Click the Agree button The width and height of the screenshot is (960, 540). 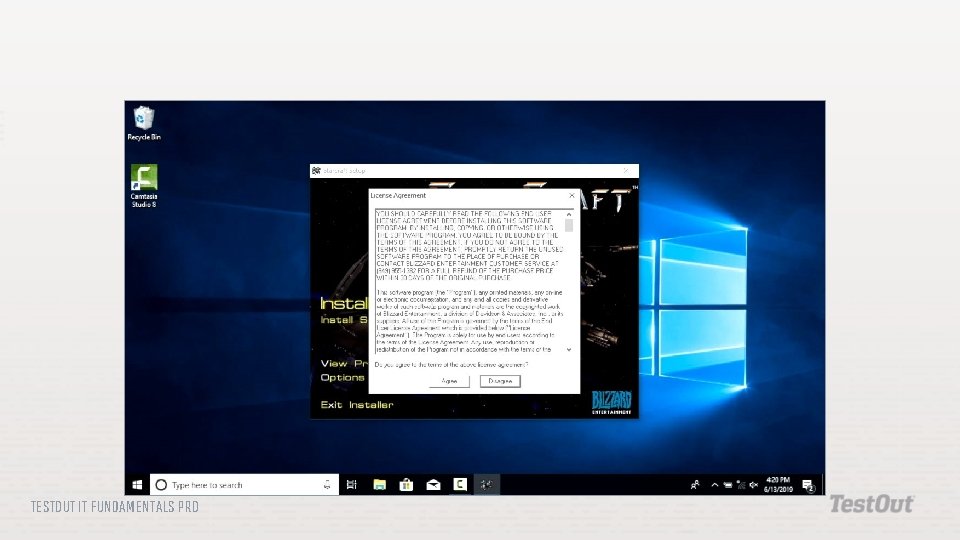[449, 381]
